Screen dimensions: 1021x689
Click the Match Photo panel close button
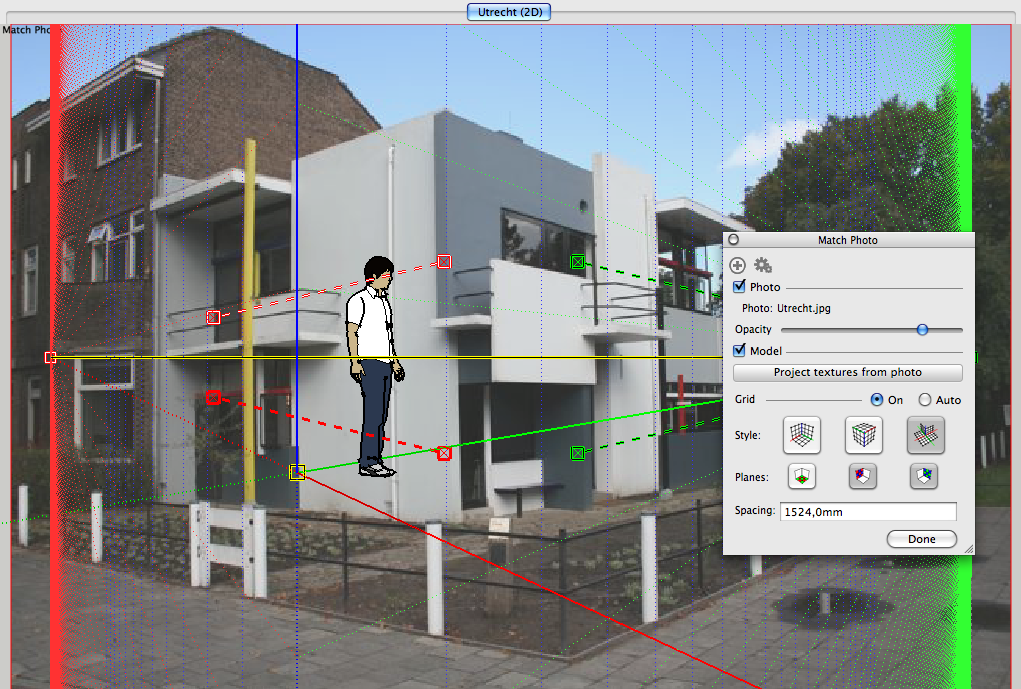click(732, 240)
